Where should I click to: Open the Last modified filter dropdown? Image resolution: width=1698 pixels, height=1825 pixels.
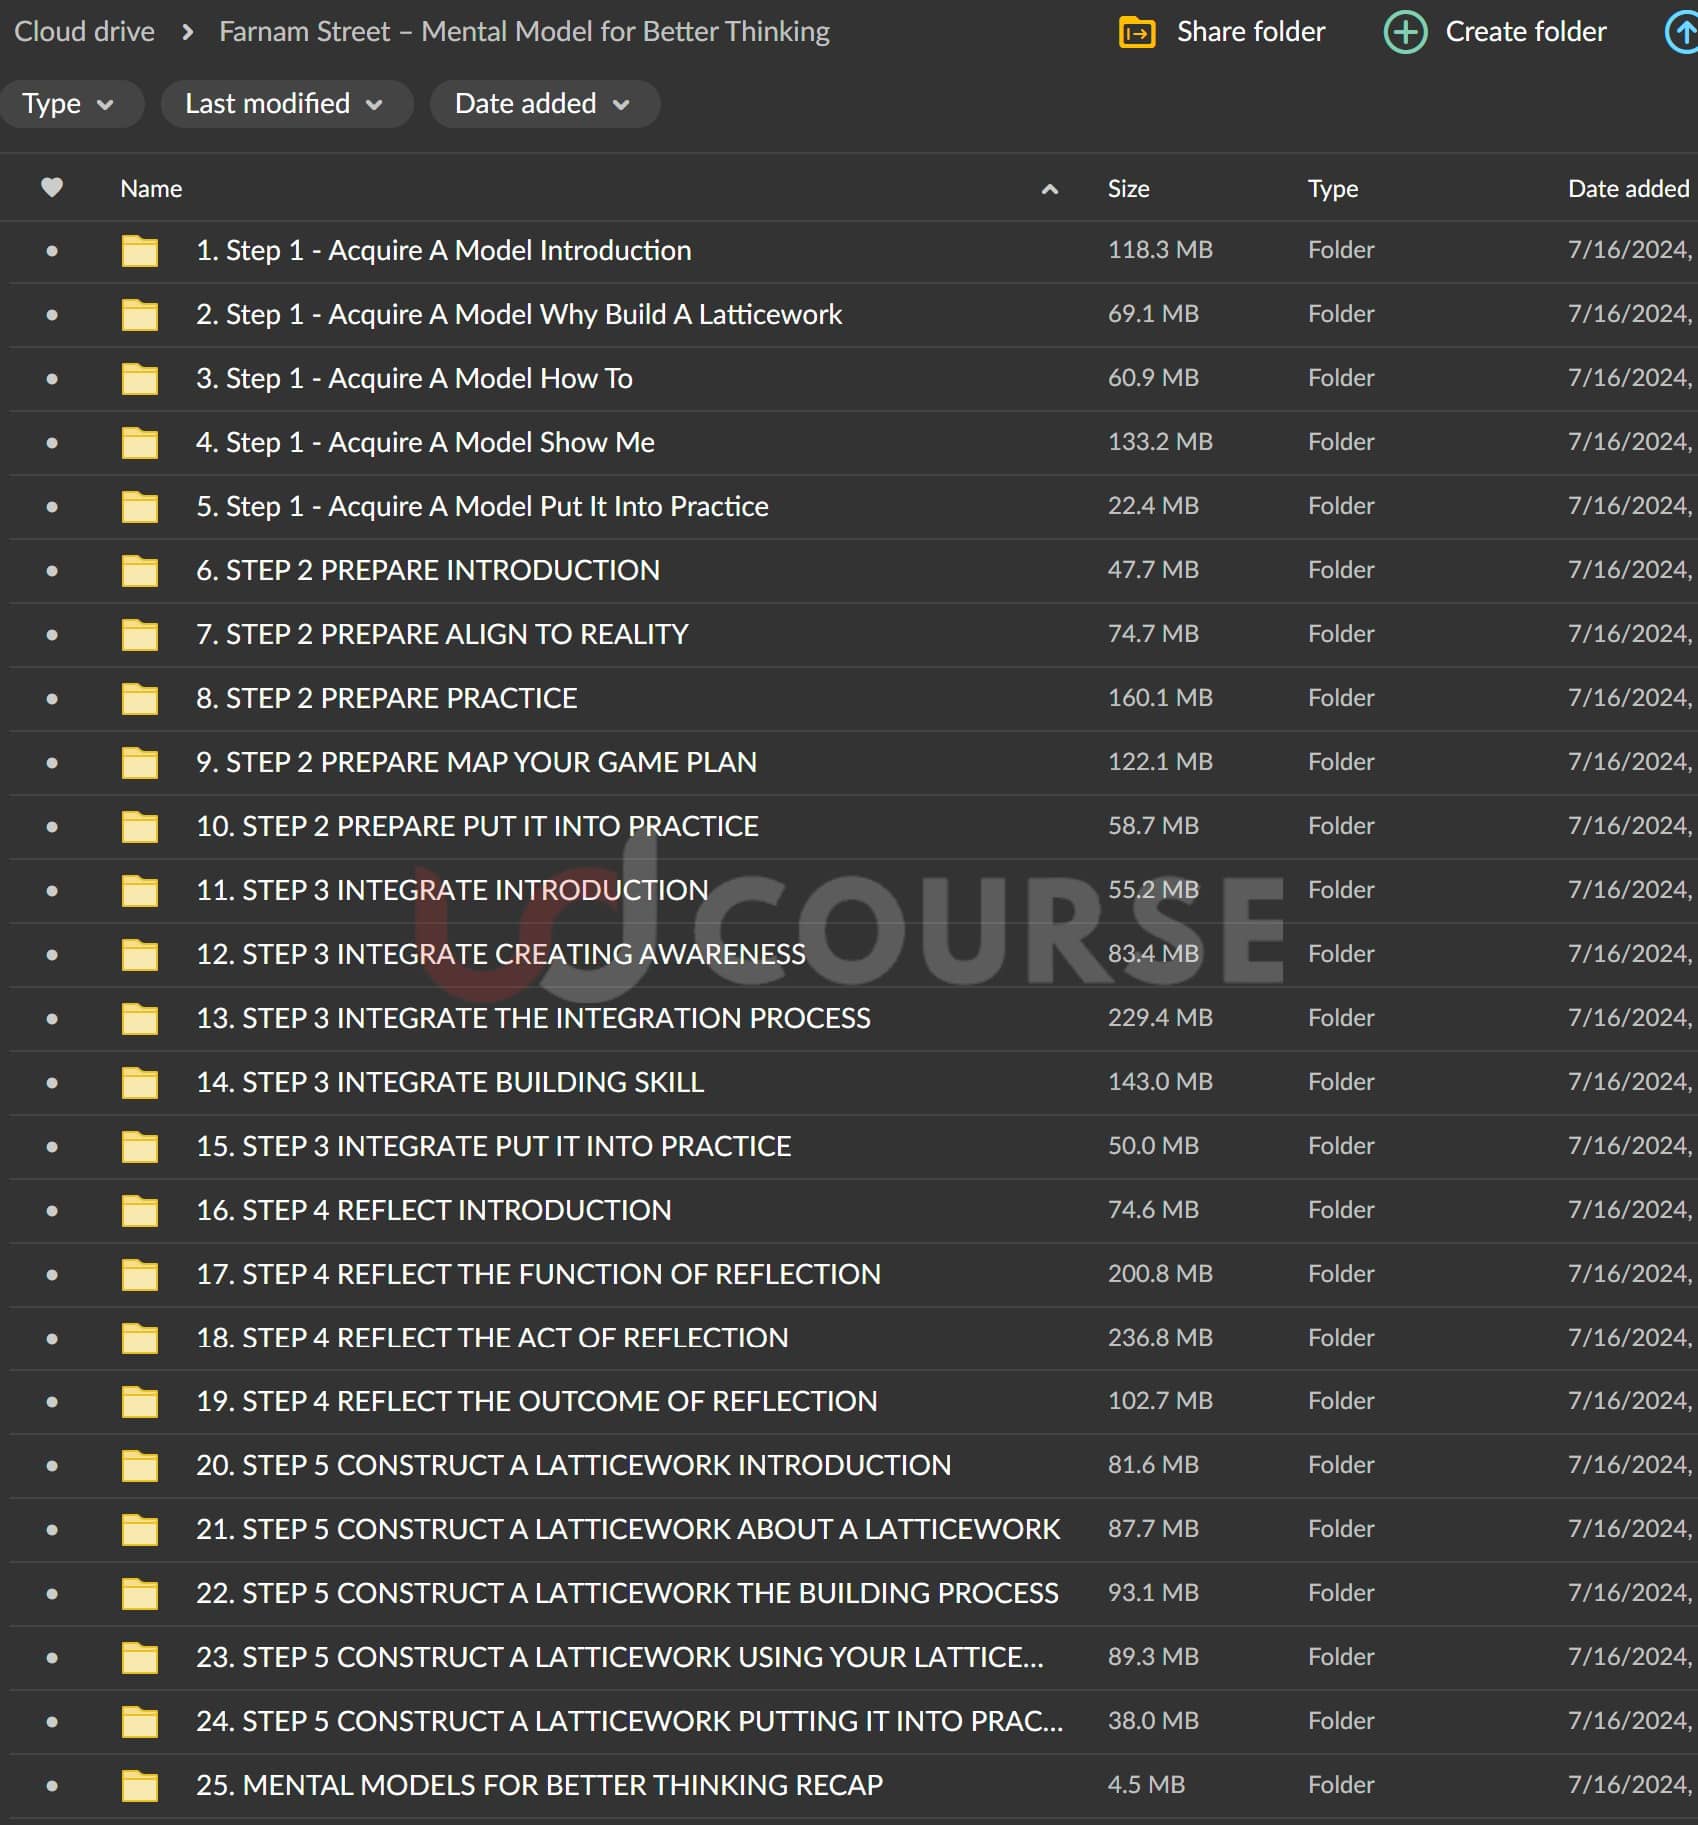point(284,104)
